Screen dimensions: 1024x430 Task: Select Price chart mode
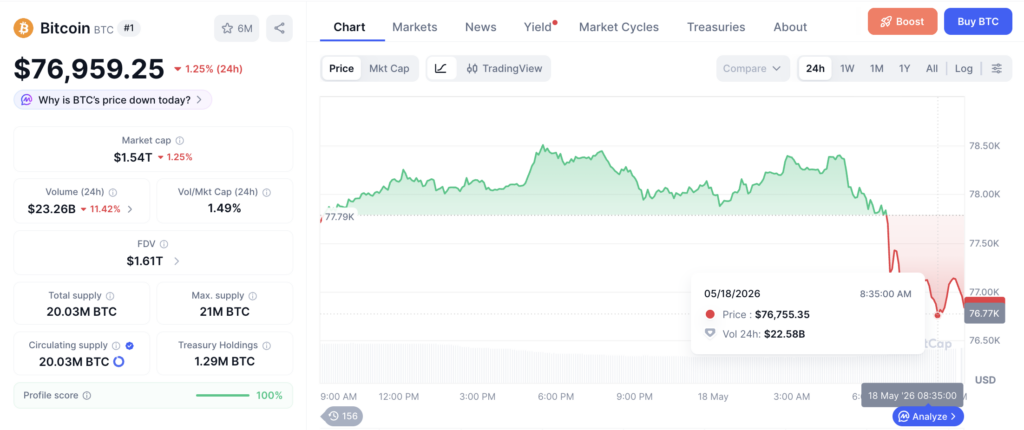(x=341, y=69)
